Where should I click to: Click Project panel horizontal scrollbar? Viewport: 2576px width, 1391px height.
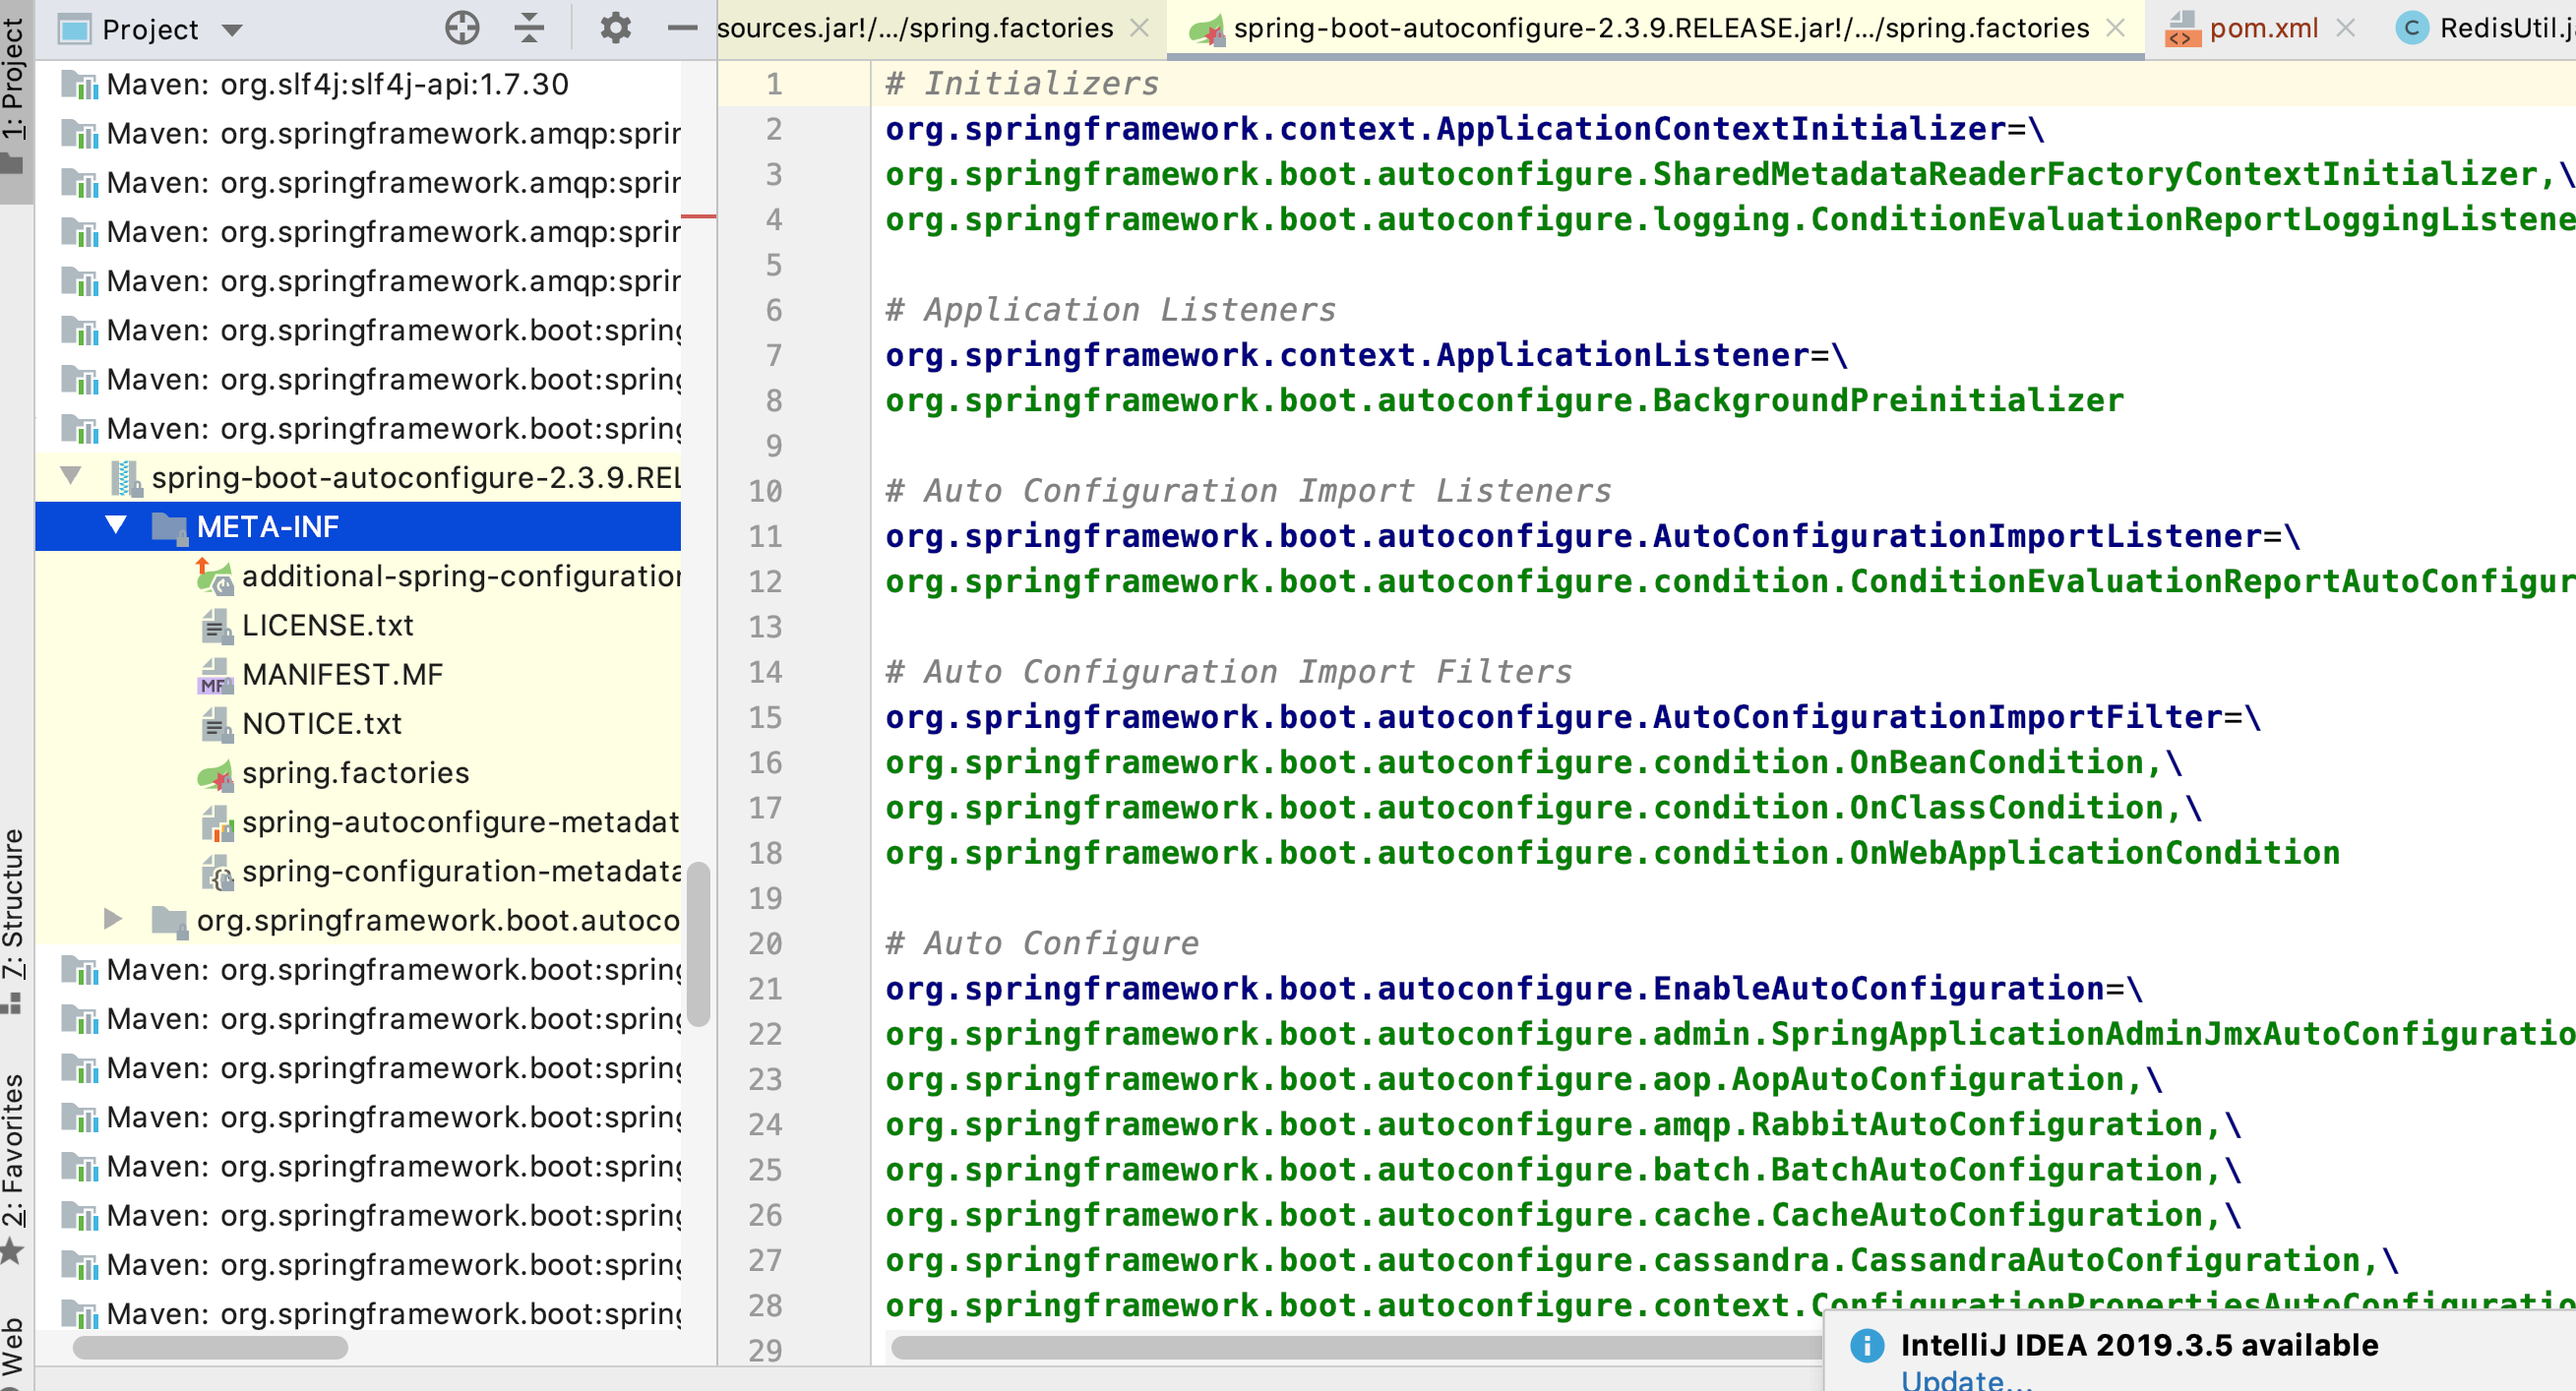(x=210, y=1347)
